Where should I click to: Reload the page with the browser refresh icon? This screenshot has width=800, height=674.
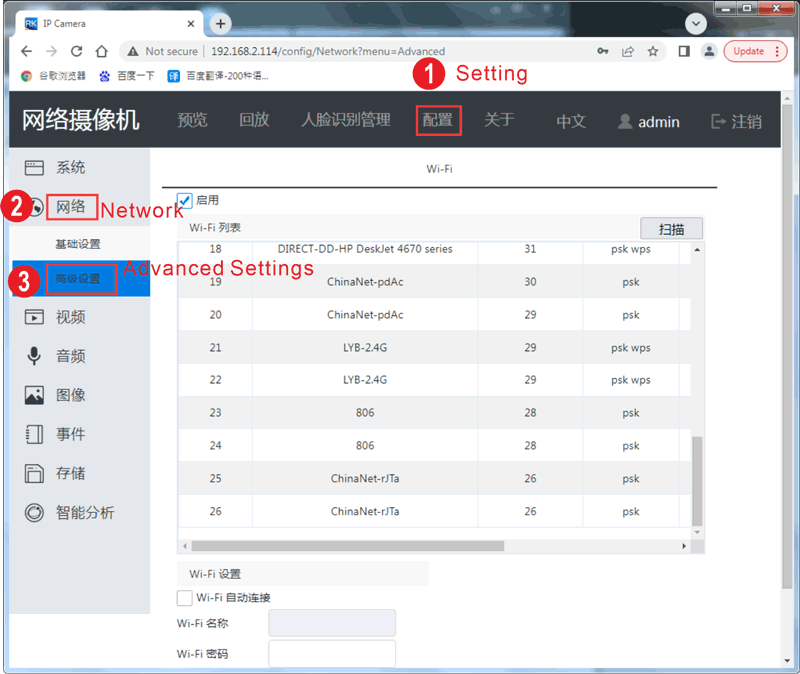(x=77, y=51)
